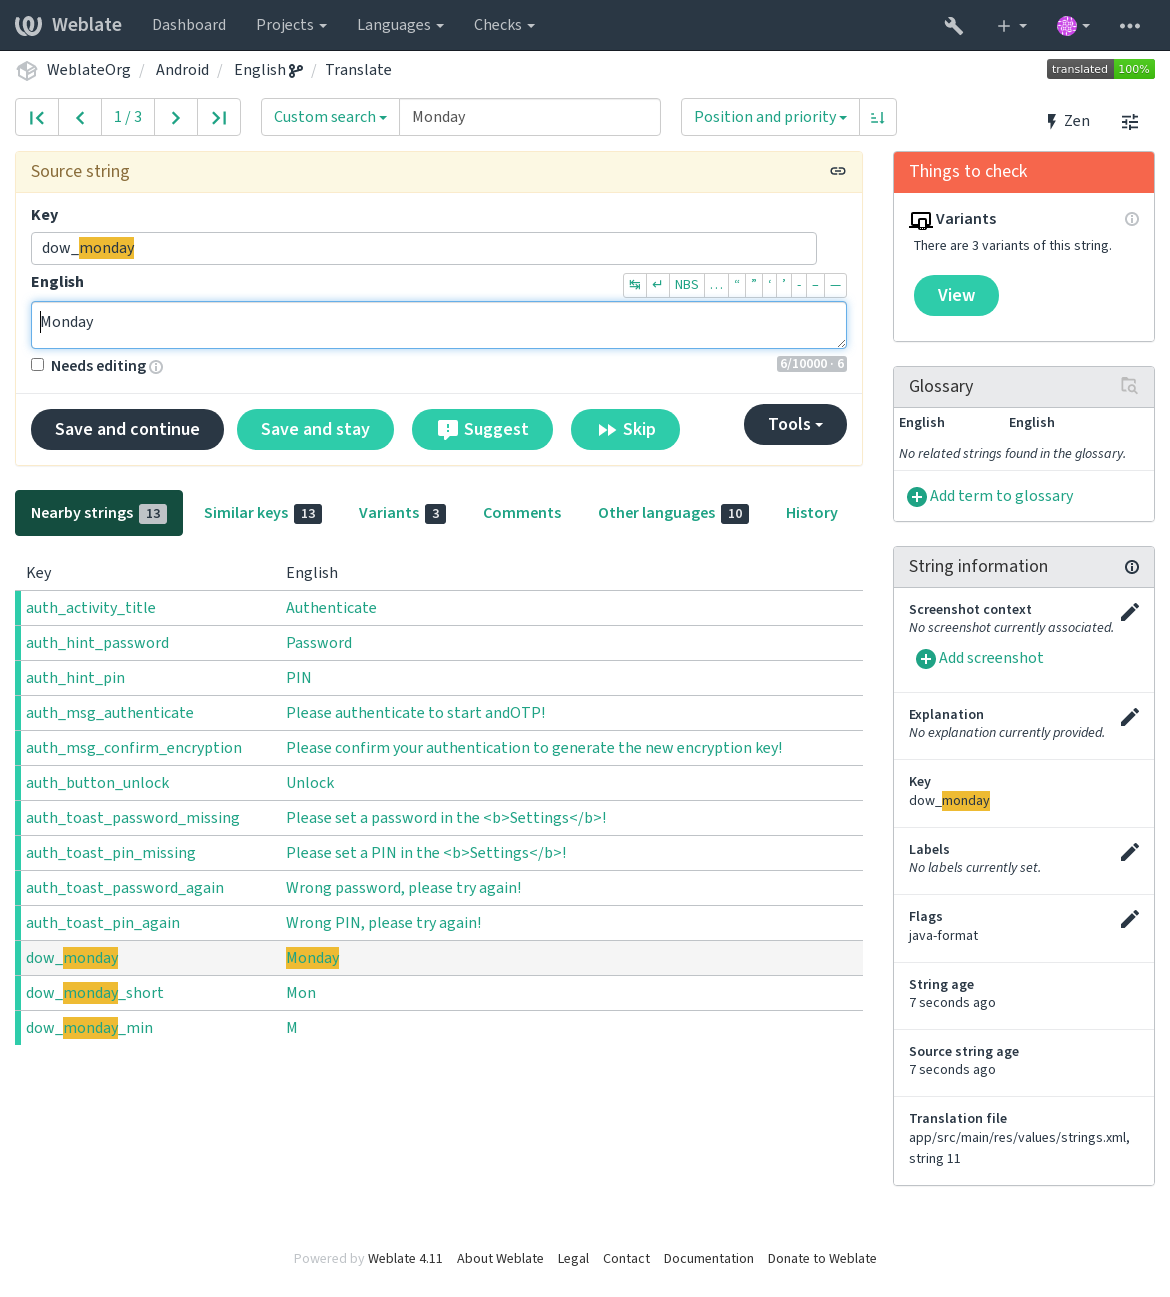Edit Screenshot context pencil icon

pos(1130,612)
